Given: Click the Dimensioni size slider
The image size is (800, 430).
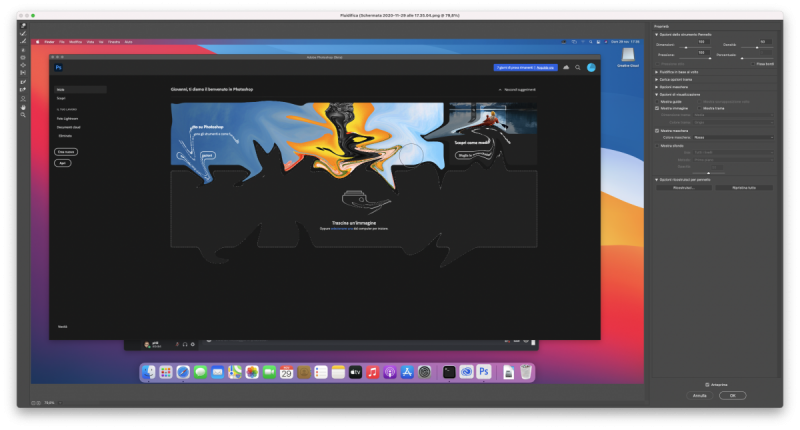Looking at the screenshot, I should coord(695,47).
